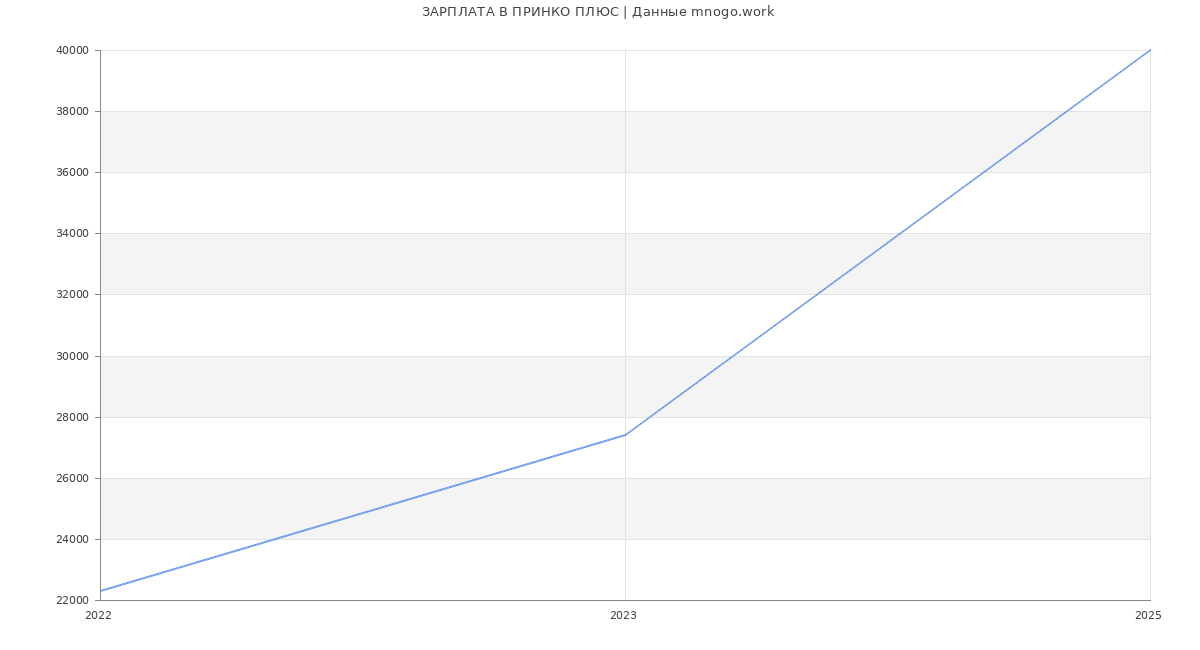Select the 2023 x-axis label
This screenshot has width=1200, height=650.
[x=623, y=616]
